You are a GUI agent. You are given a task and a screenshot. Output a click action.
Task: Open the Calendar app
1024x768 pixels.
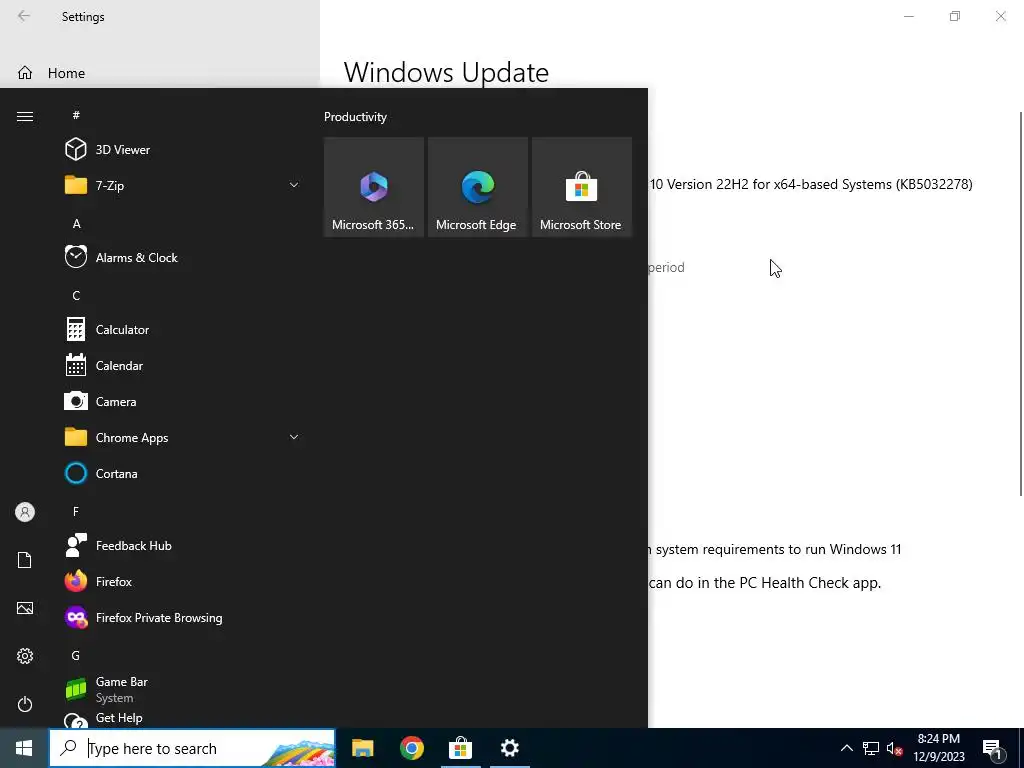pos(183,366)
